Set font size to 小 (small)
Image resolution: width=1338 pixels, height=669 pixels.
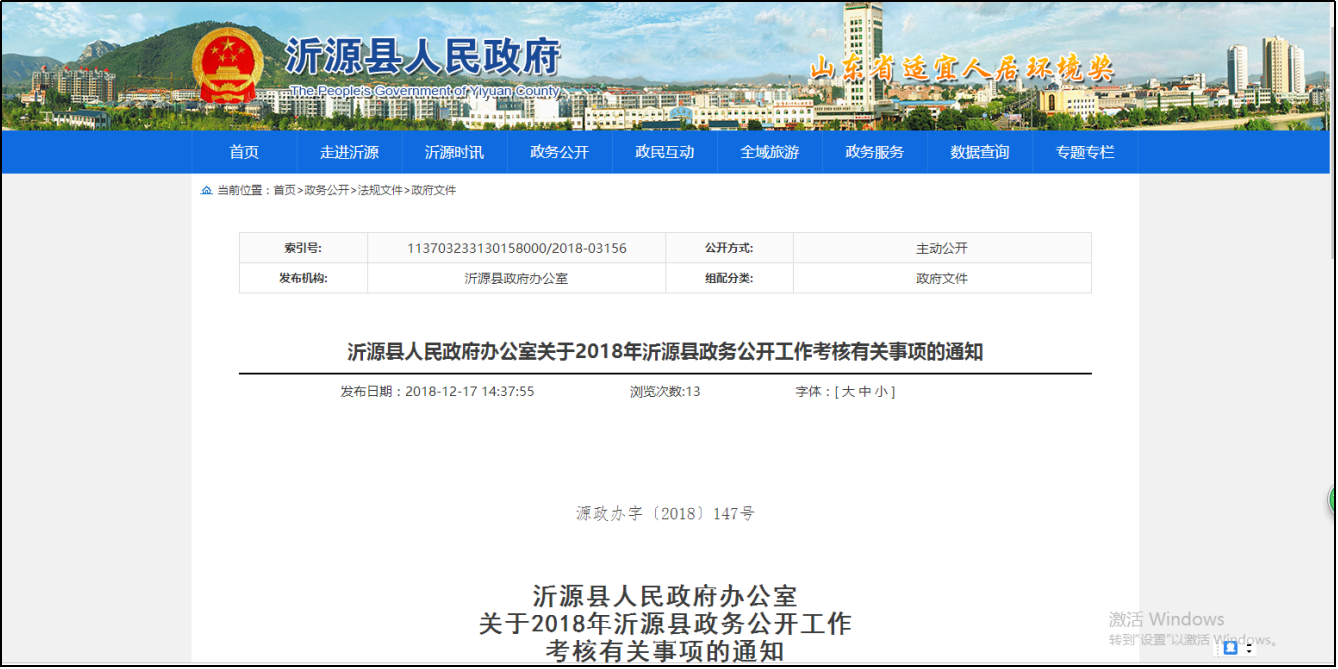[880, 392]
